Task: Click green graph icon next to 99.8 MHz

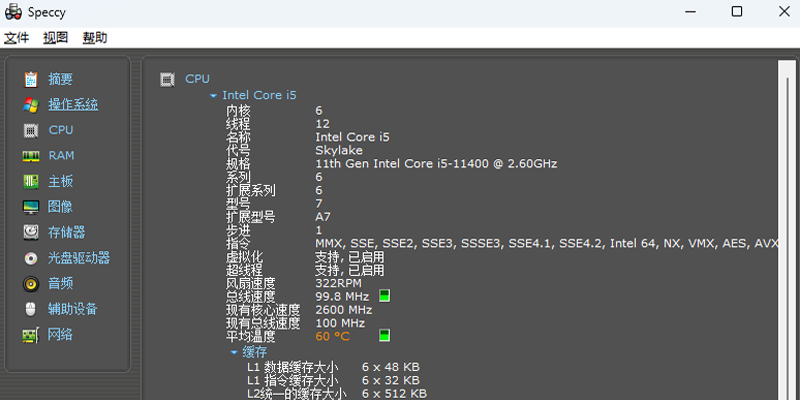Action: 384,295
